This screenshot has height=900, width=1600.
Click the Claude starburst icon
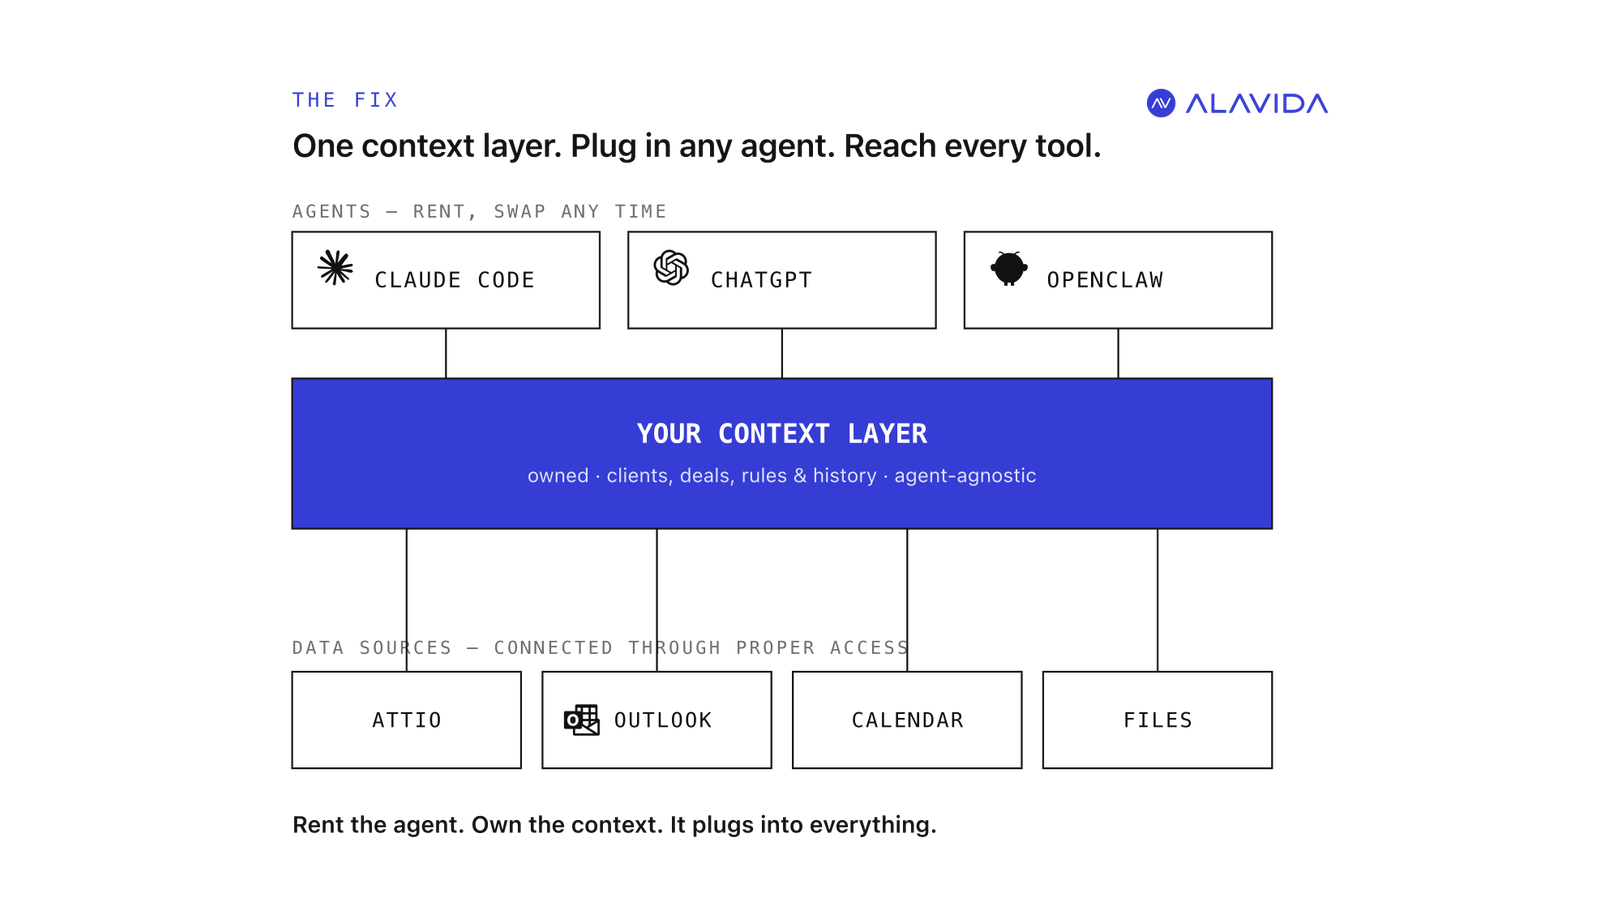[x=335, y=268]
